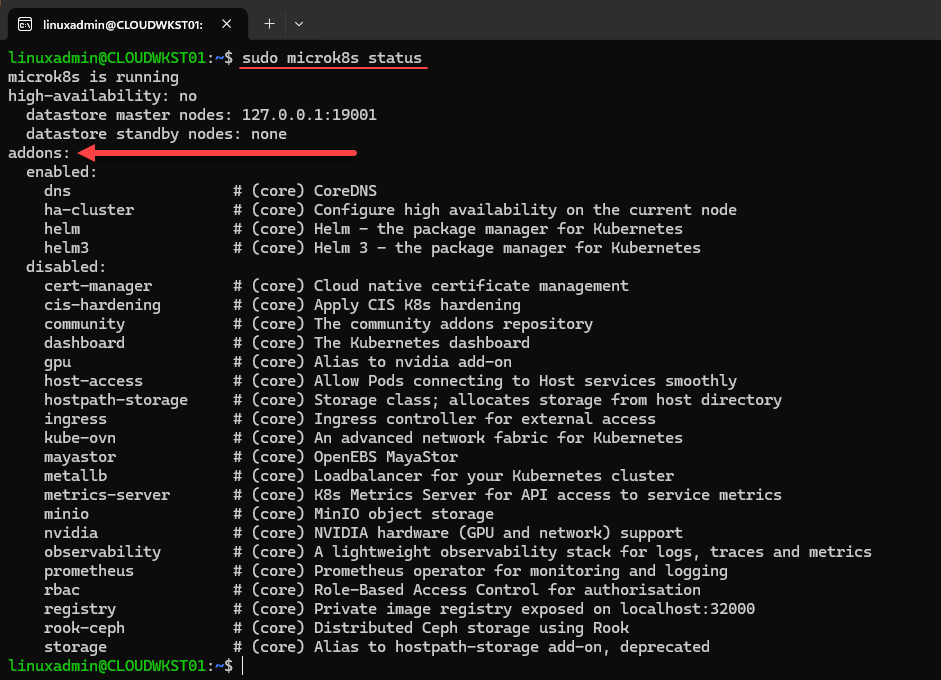The image size is (941, 680).
Task: Expand the new tab profile dropdown chevron
Action: click(x=299, y=23)
